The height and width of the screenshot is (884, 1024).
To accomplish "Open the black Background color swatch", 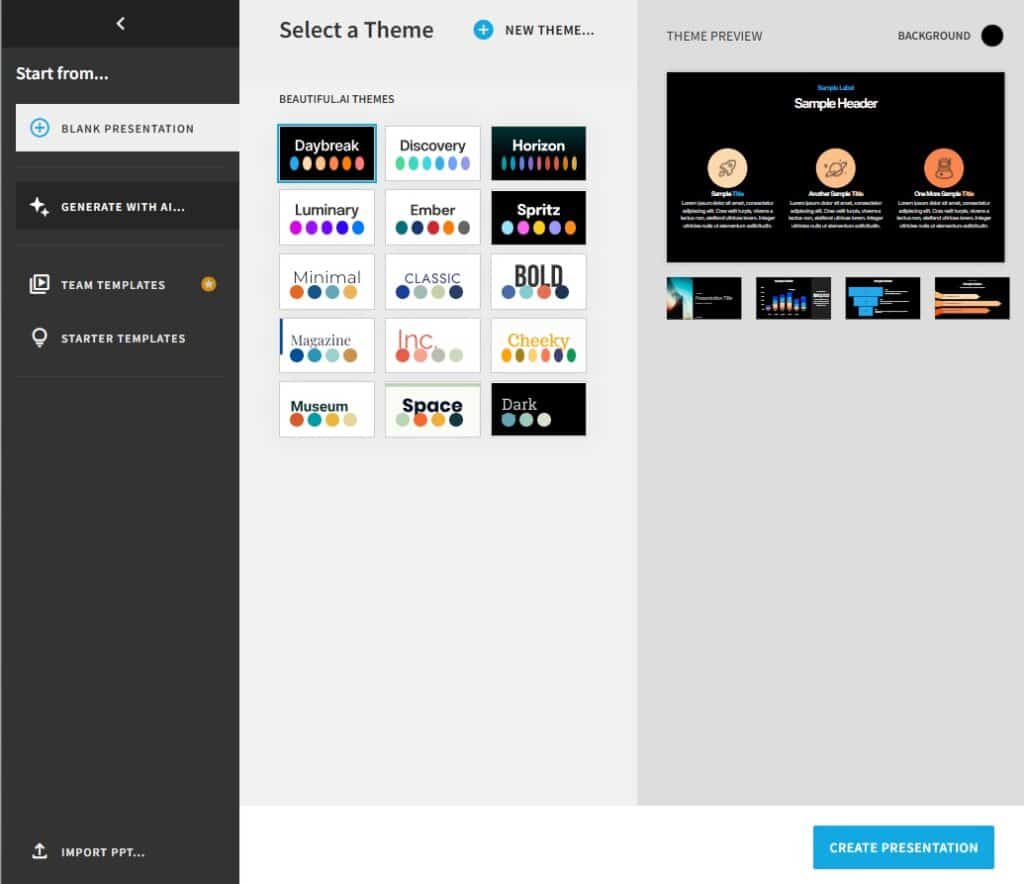I will pyautogui.click(x=991, y=36).
